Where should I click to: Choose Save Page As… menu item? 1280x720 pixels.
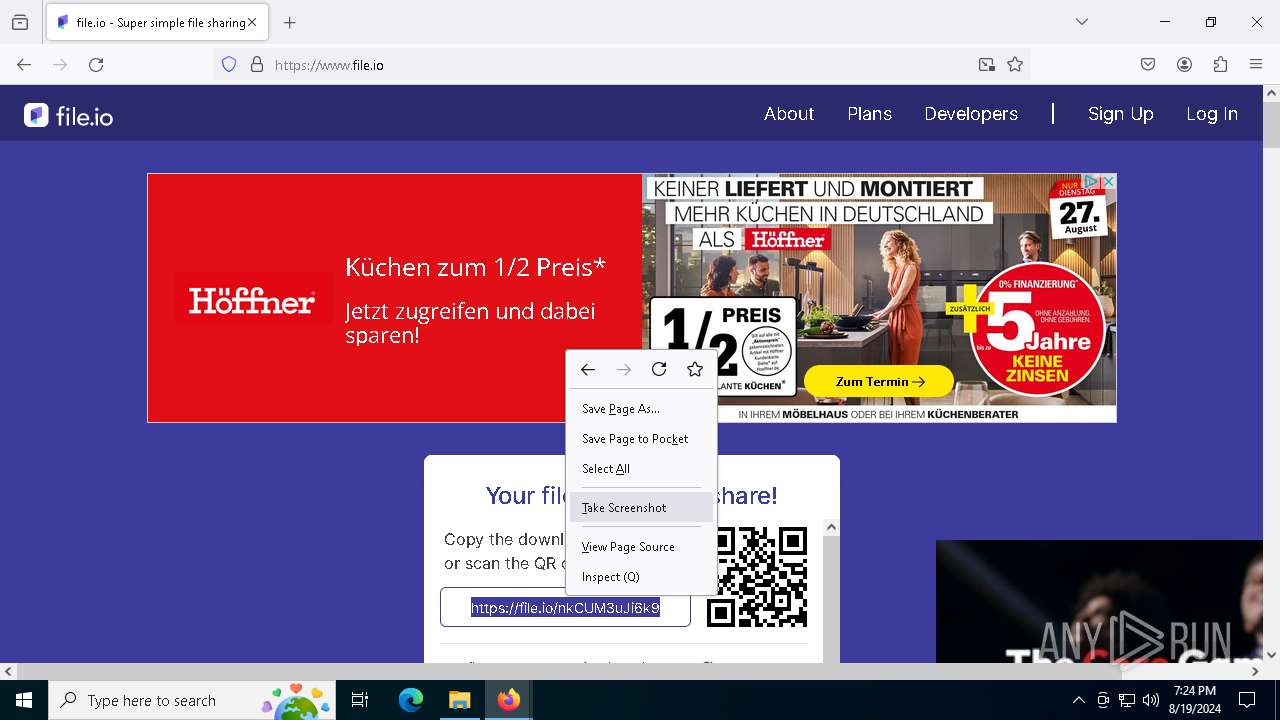click(x=641, y=409)
